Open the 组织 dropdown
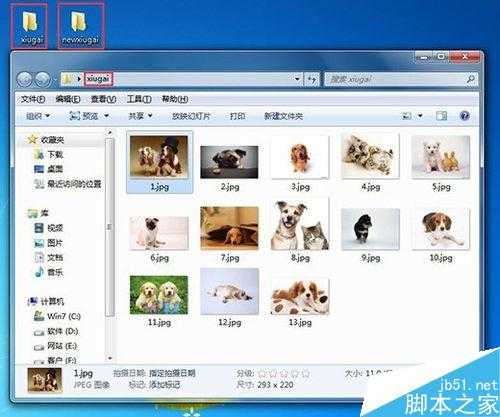Screen dimensions: 500x417 tap(38, 116)
